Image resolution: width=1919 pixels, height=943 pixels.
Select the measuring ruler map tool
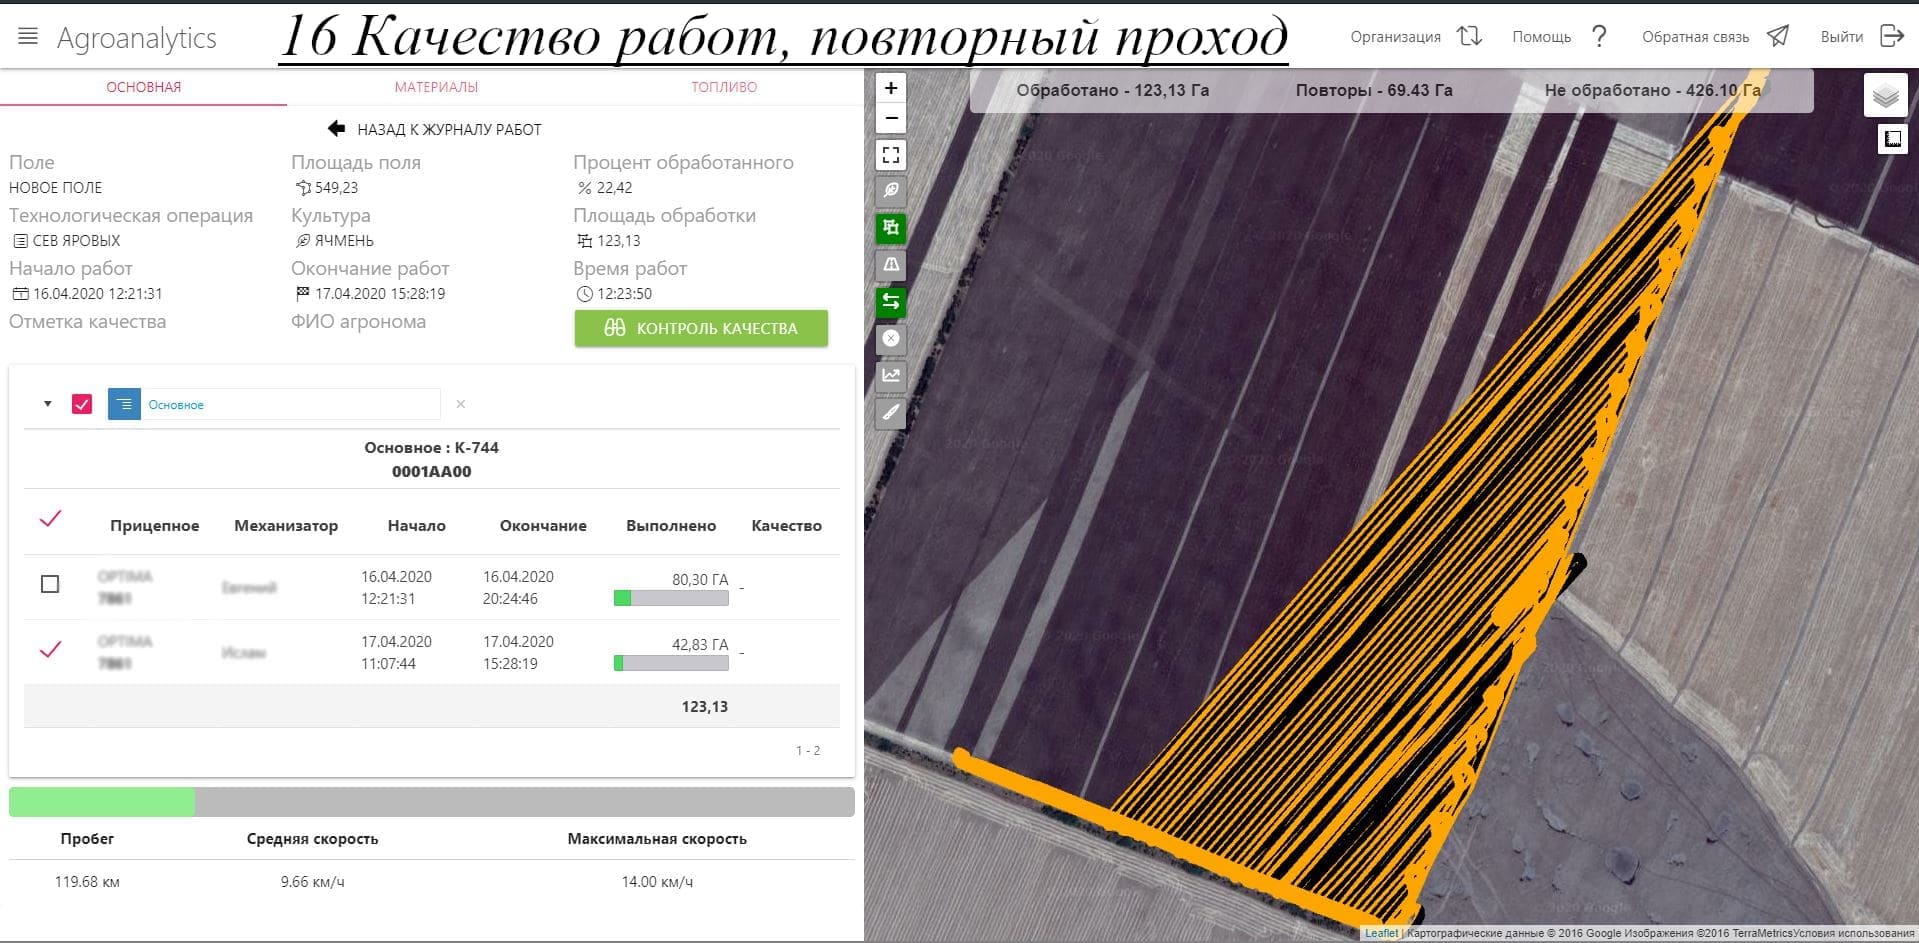(890, 412)
